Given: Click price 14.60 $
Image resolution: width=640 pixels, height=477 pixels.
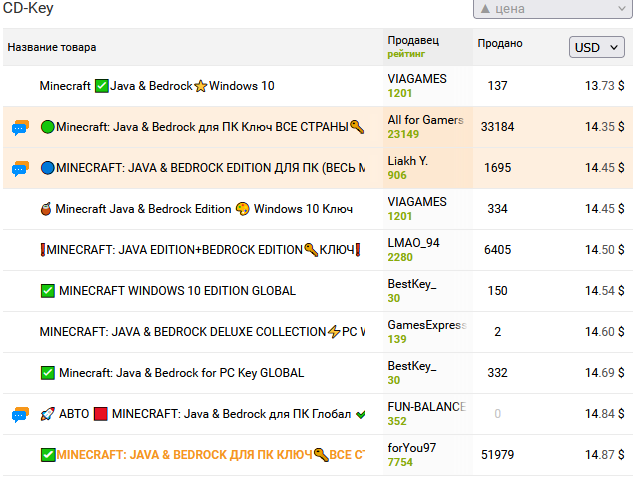Looking at the screenshot, I should click(604, 332).
